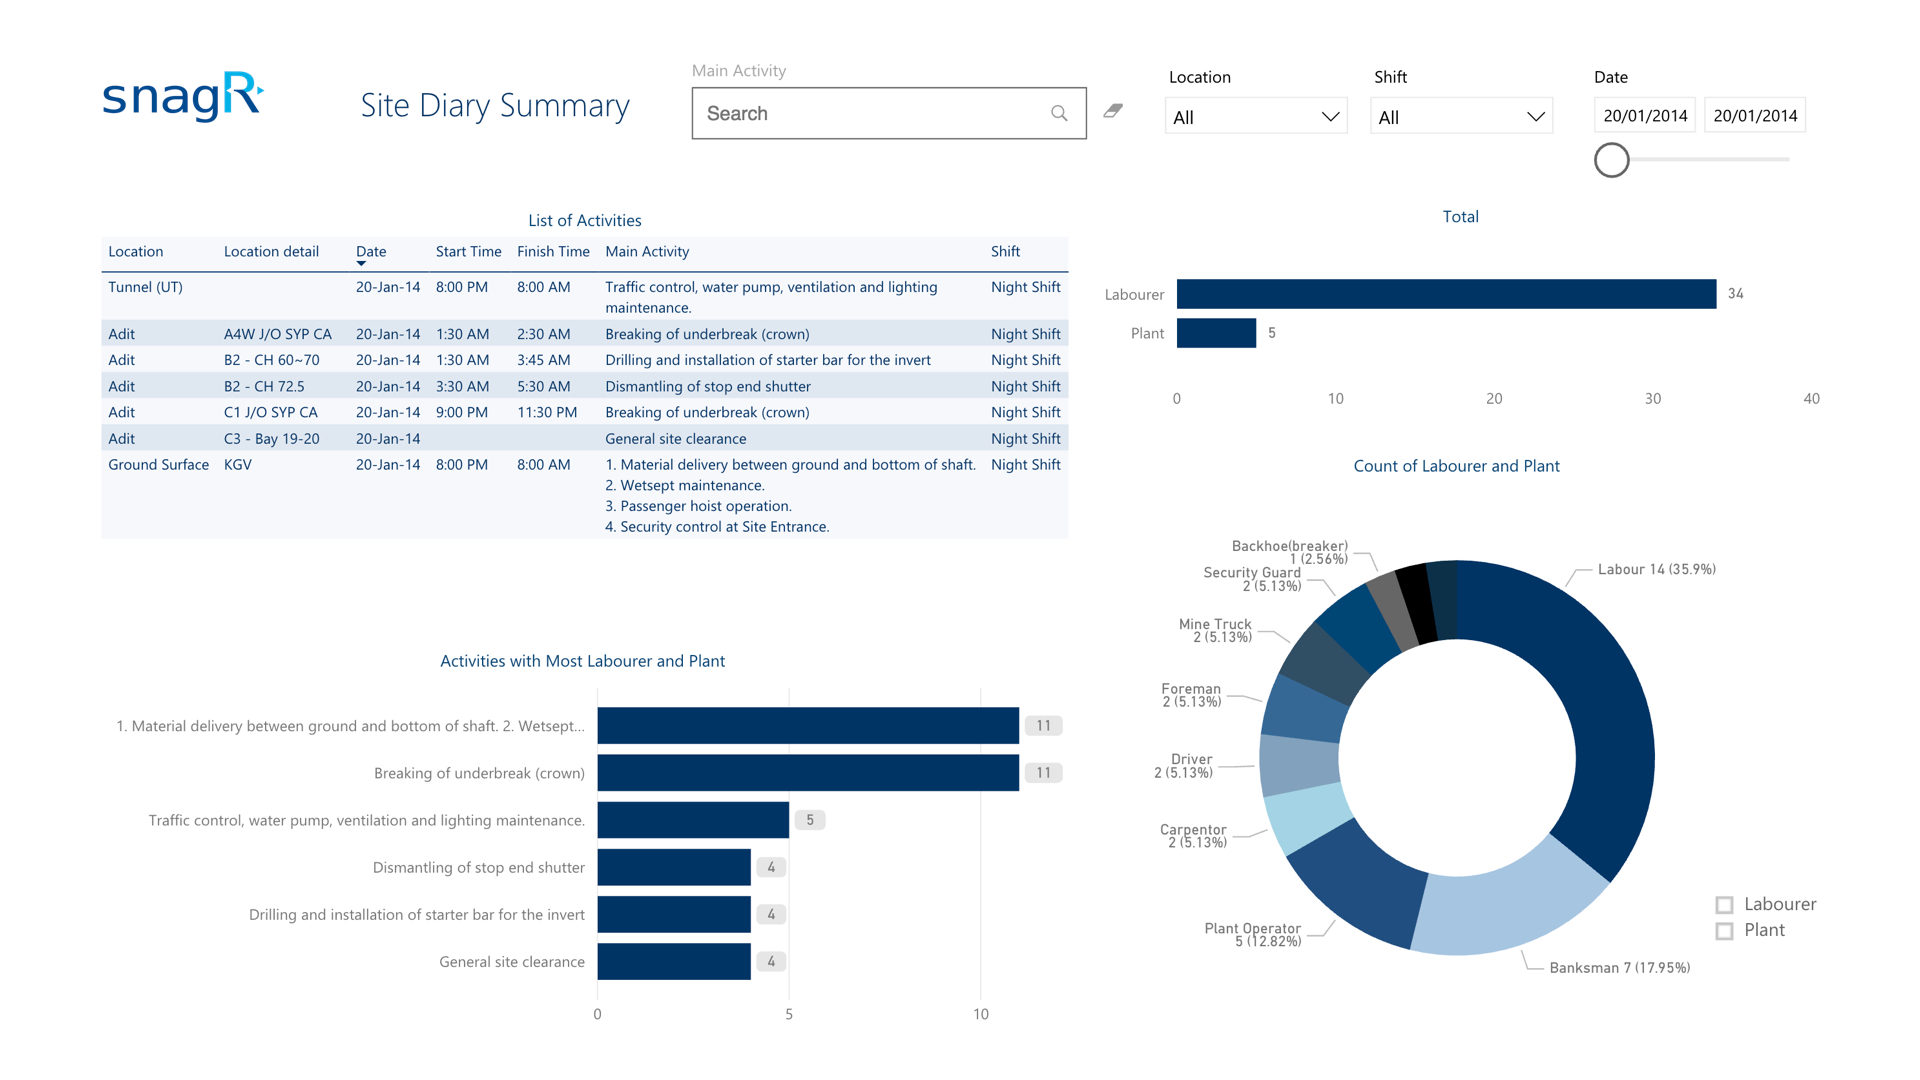This screenshot has height=1080, width=1920.
Task: Click the 'KGV' location detail cell
Action: (x=237, y=465)
